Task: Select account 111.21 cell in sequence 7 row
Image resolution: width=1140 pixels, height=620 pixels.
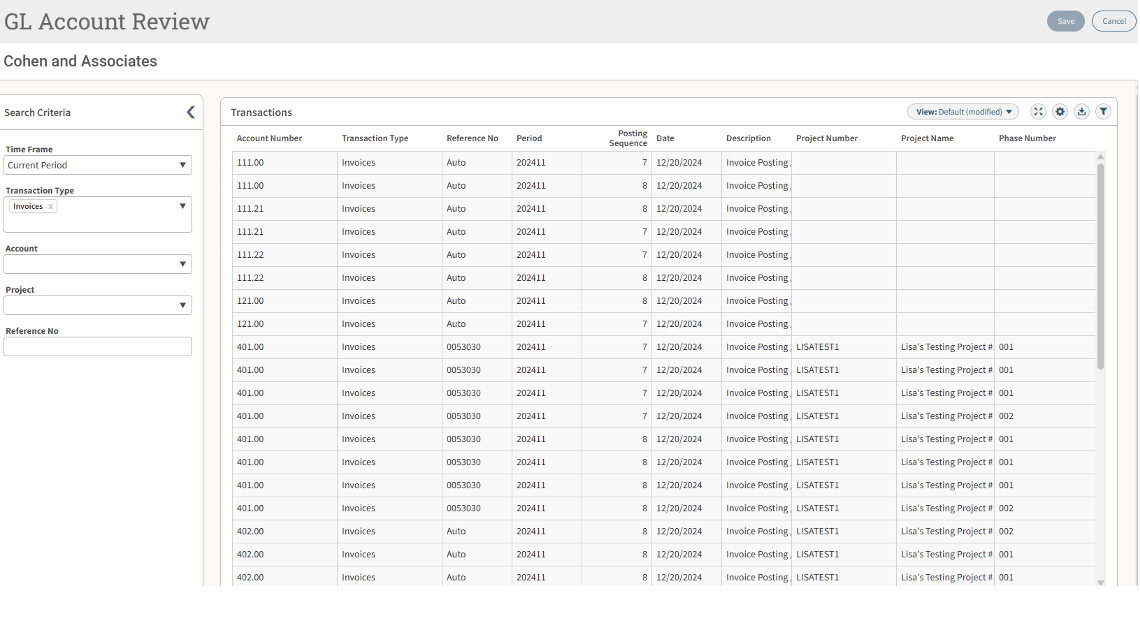Action: [x=285, y=232]
